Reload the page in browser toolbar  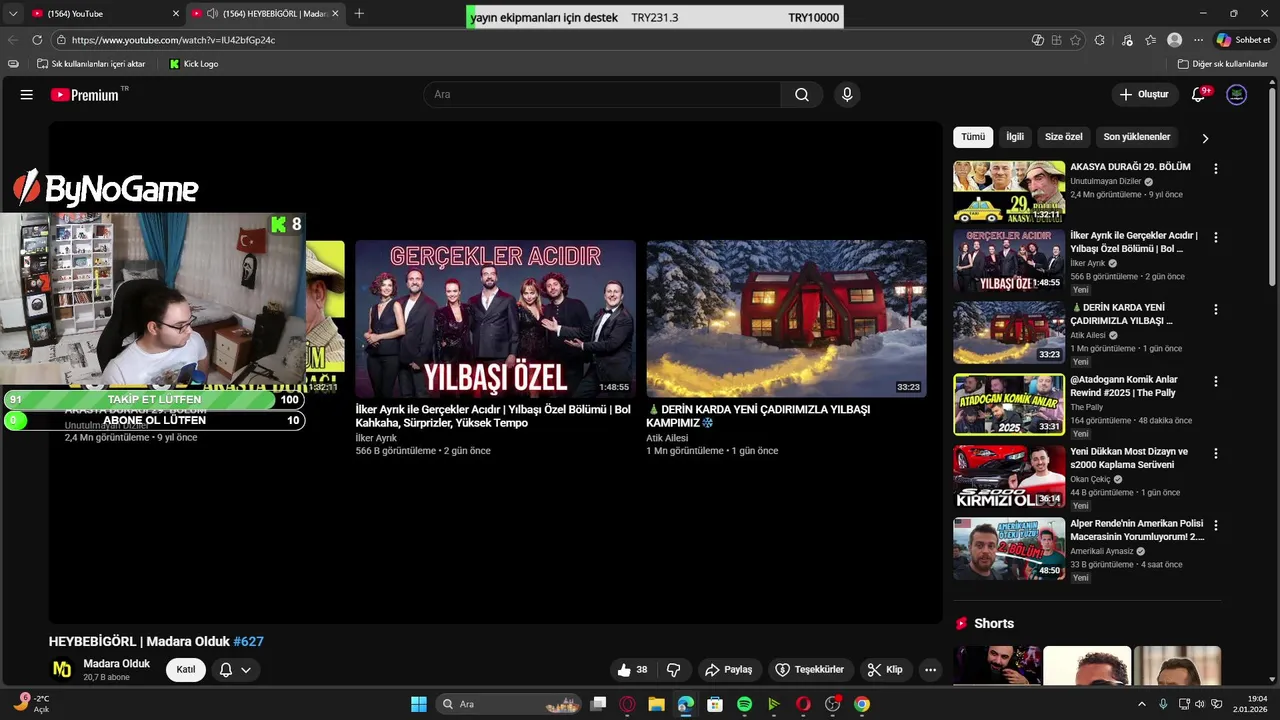click(x=37, y=40)
